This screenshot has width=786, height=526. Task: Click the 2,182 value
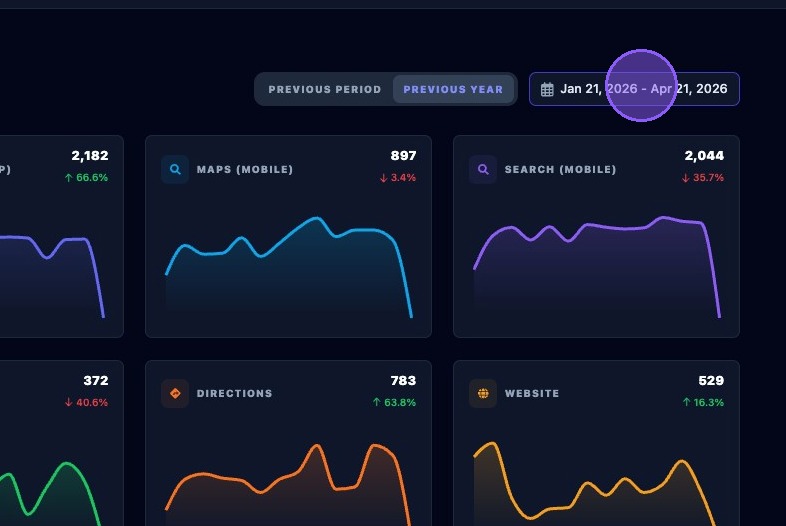coord(90,155)
